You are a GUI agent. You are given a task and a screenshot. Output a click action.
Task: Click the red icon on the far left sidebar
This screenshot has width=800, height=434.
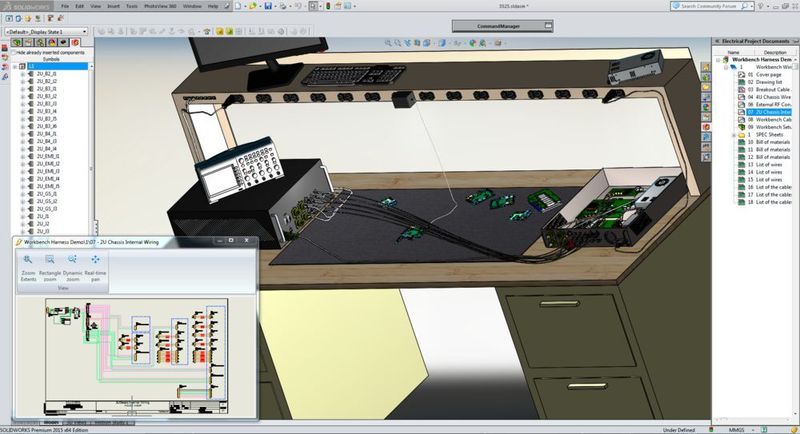coord(5,48)
